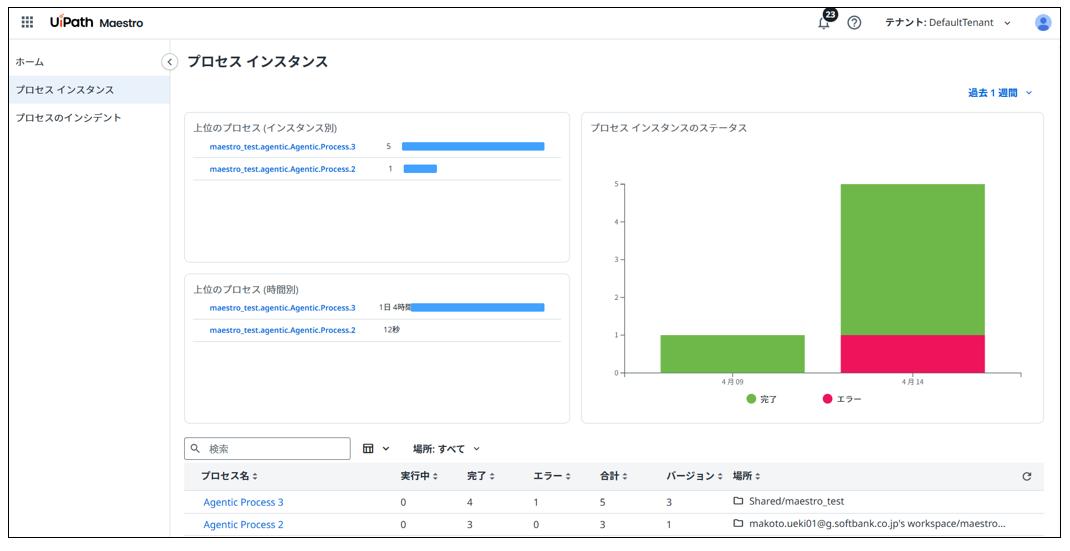Go to ホーム in the sidebar
This screenshot has width=1070, height=551.
[30, 62]
